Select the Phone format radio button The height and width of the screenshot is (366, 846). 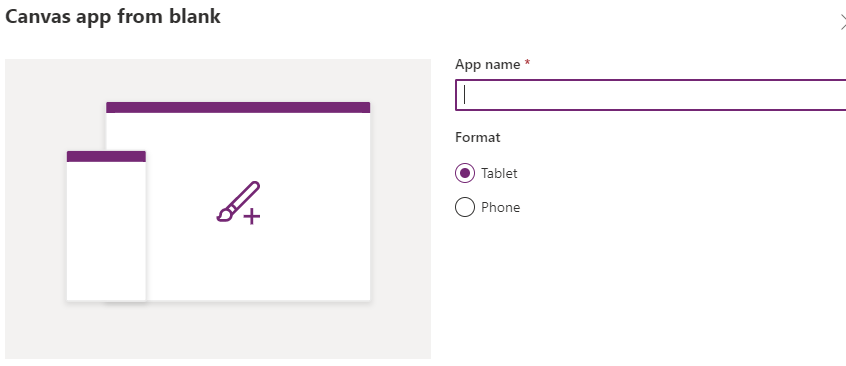pyautogui.click(x=465, y=207)
